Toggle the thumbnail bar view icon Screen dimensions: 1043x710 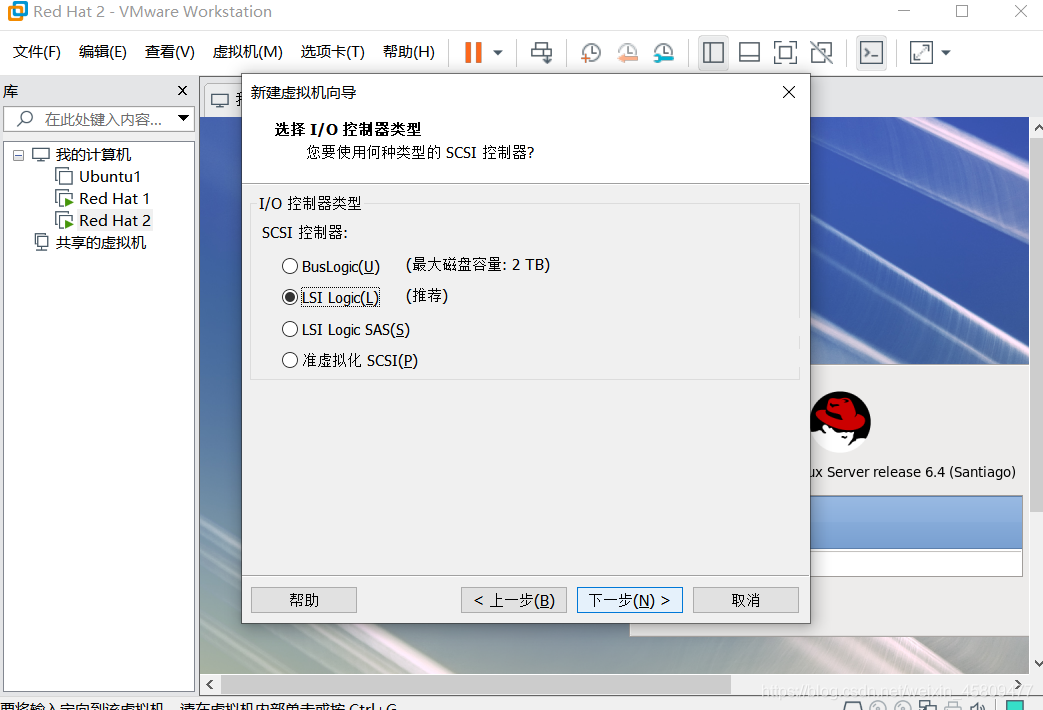749,53
